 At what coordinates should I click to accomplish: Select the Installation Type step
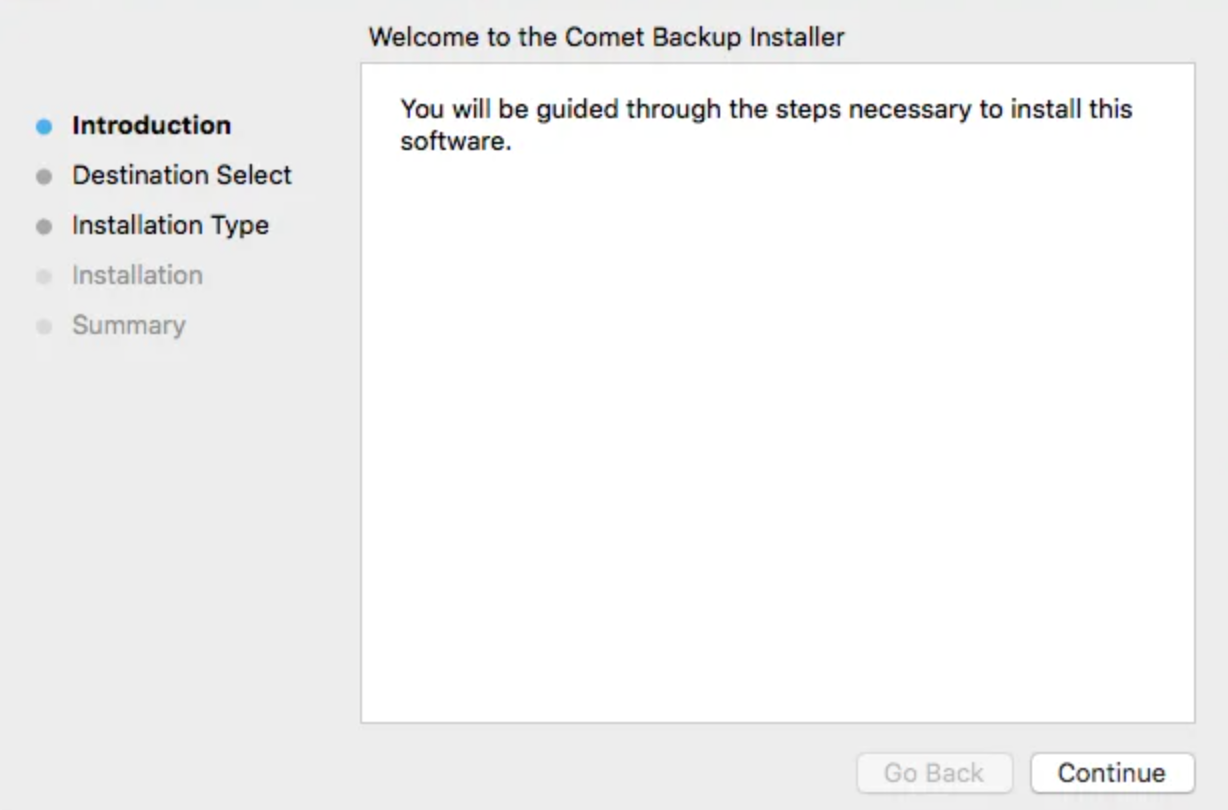point(170,226)
